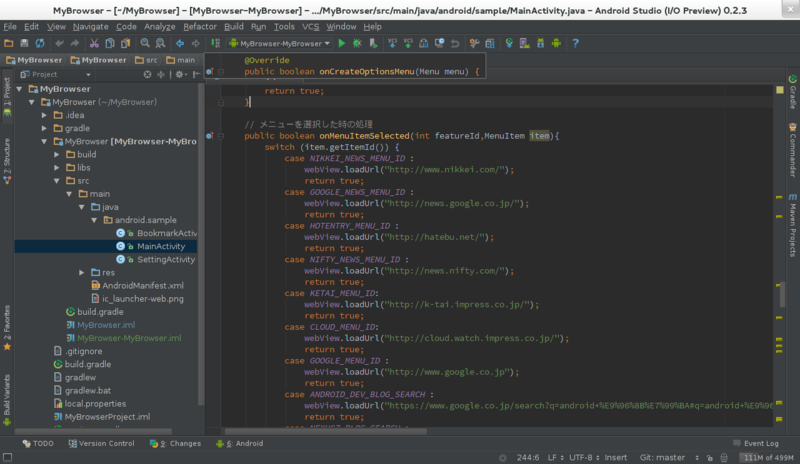Open the VCS menu
The width and height of the screenshot is (800, 464).
[x=310, y=27]
